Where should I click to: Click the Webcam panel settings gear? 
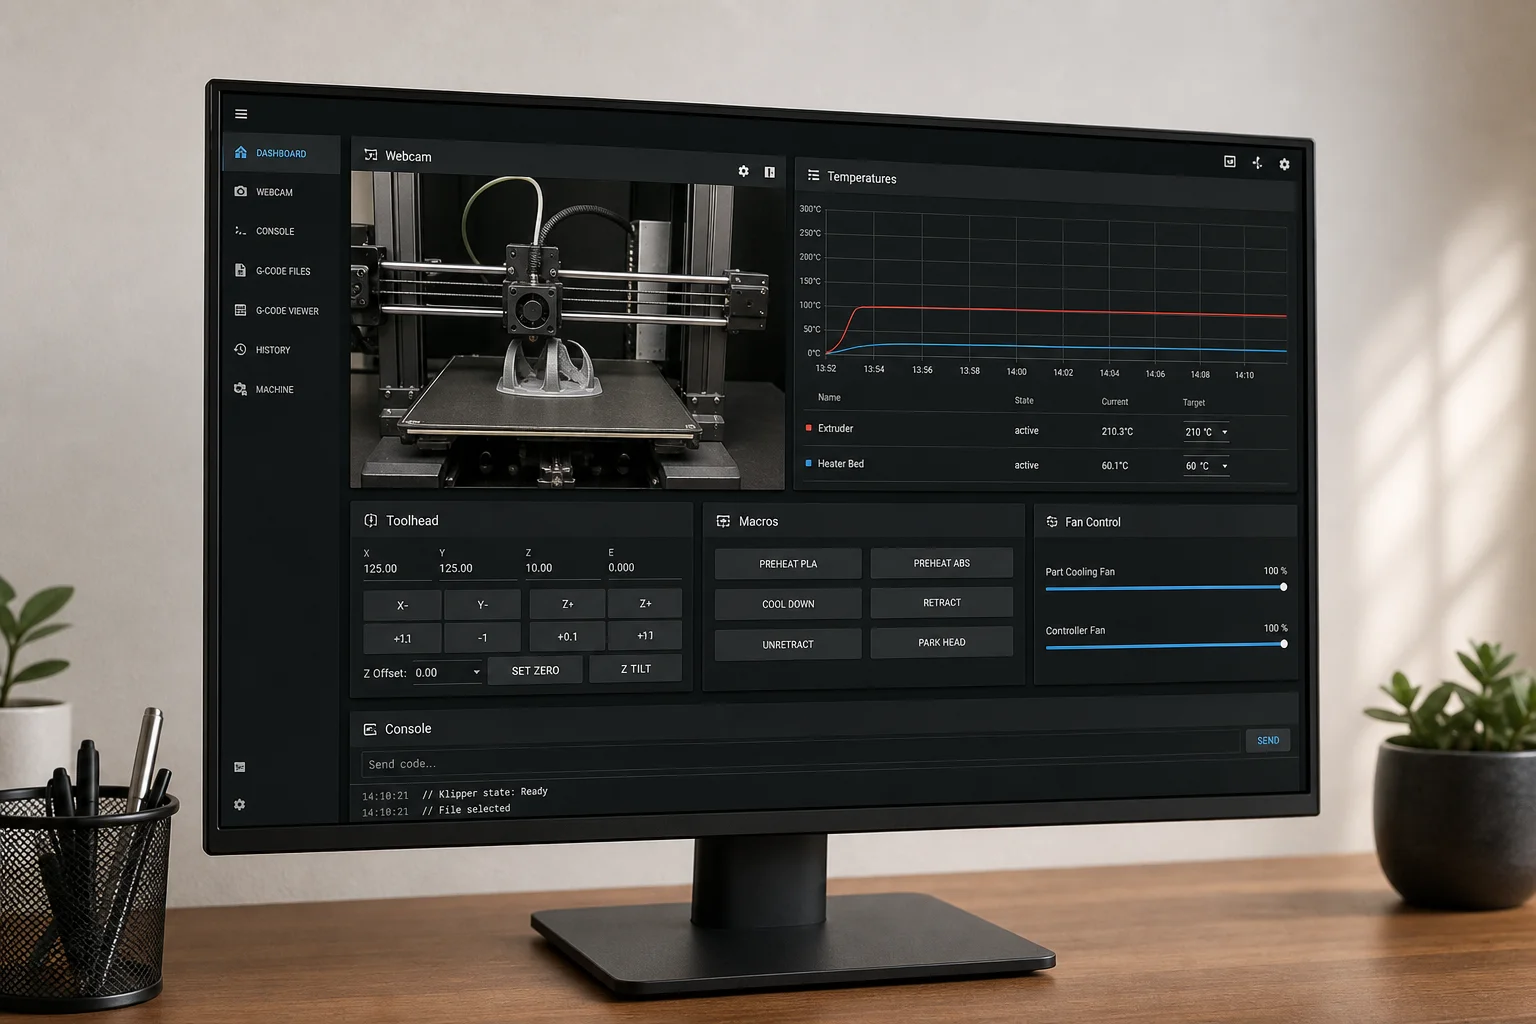coord(743,171)
